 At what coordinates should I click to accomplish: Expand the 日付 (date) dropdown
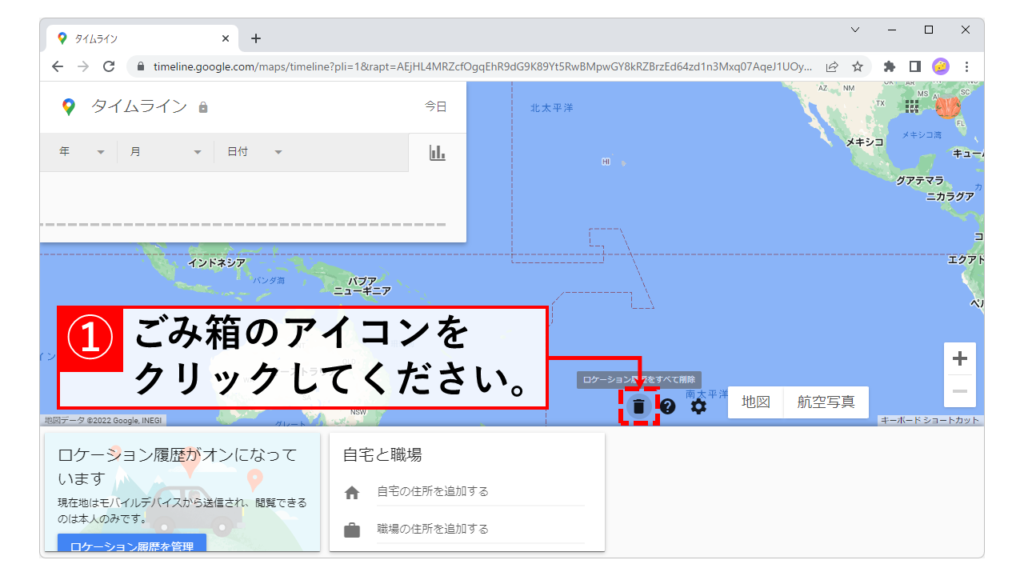254,152
